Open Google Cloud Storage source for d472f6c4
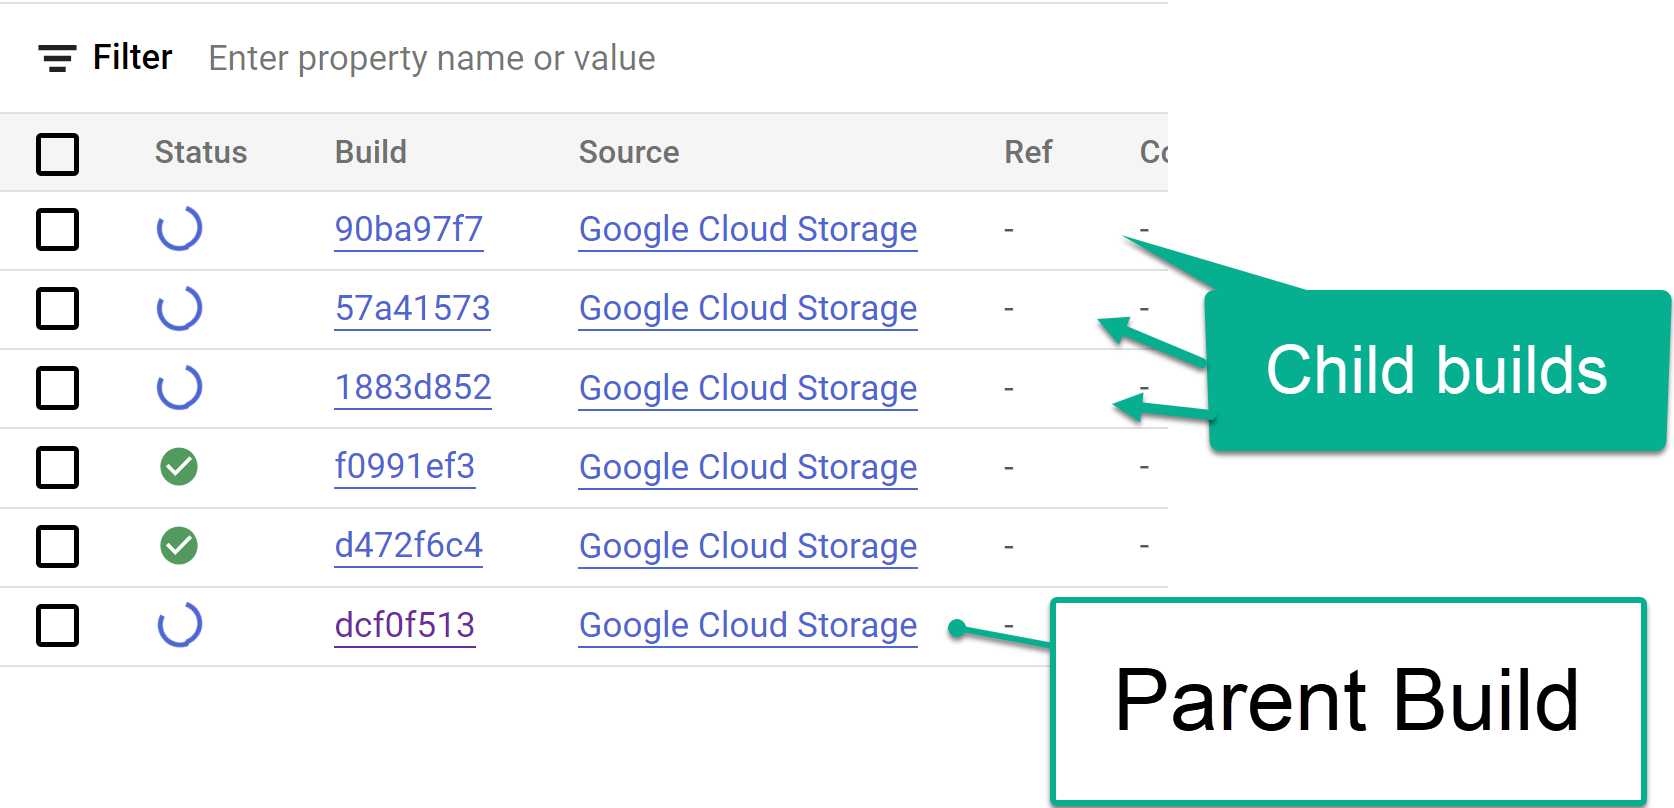The image size is (1674, 808). 748,546
